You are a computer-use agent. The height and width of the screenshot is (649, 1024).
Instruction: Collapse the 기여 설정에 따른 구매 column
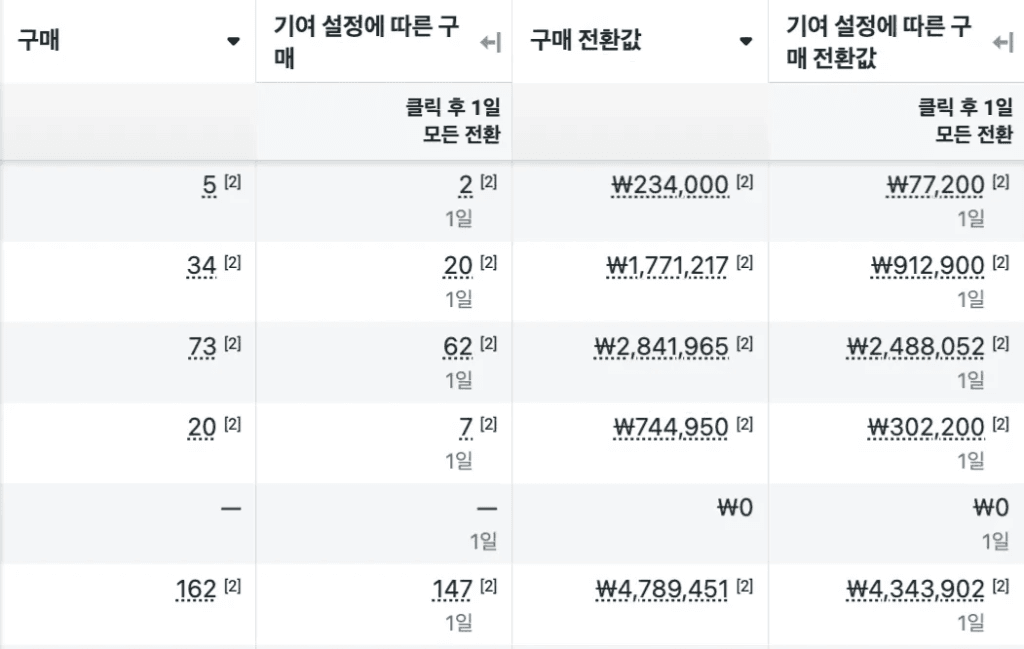[x=490, y=42]
